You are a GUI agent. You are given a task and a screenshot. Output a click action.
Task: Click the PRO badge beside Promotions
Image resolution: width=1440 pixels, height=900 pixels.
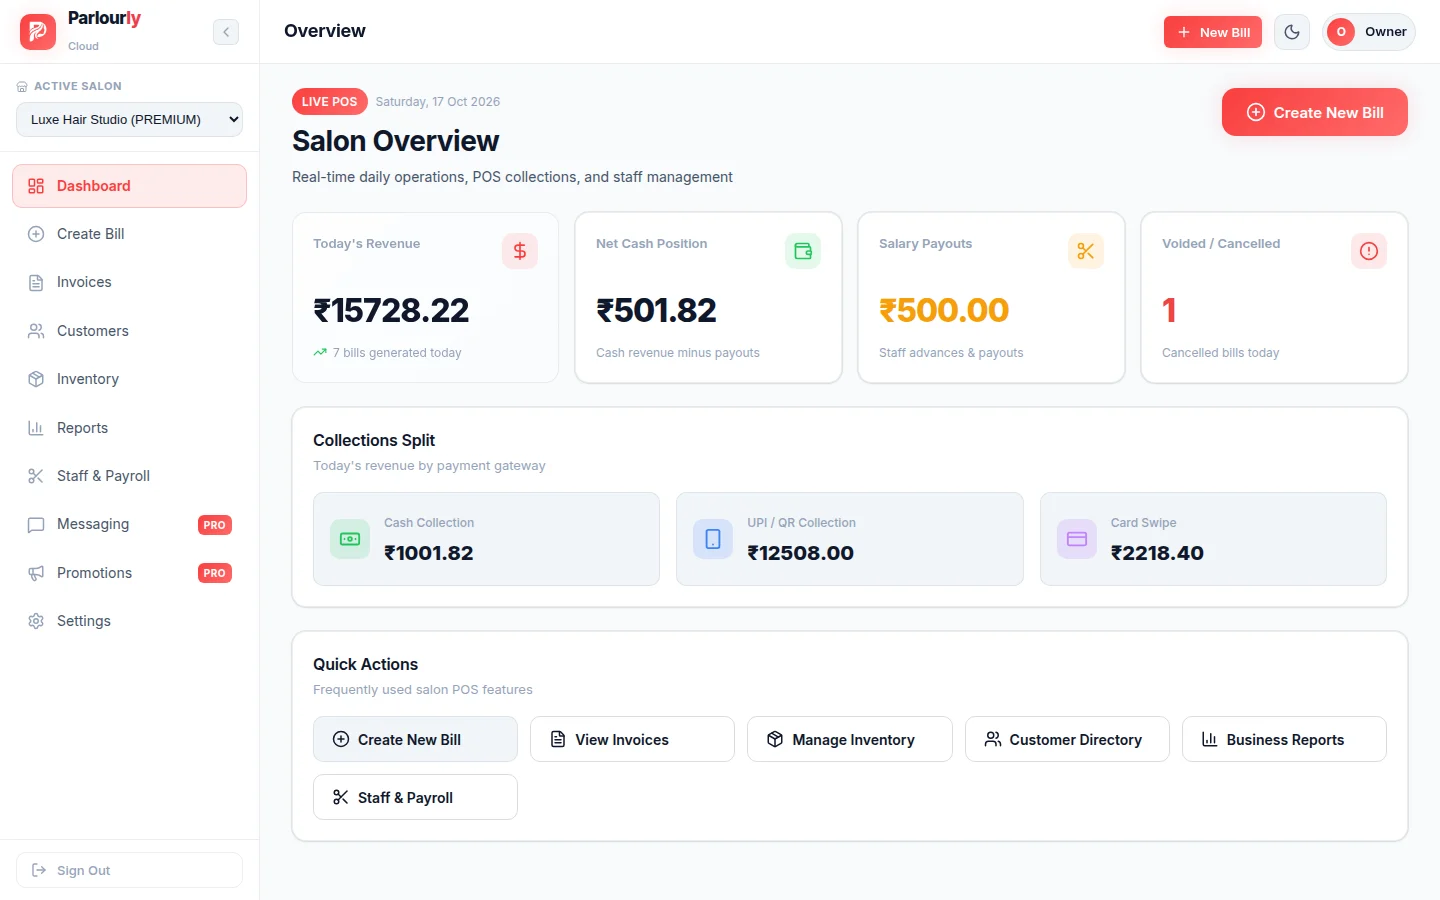[x=215, y=573]
